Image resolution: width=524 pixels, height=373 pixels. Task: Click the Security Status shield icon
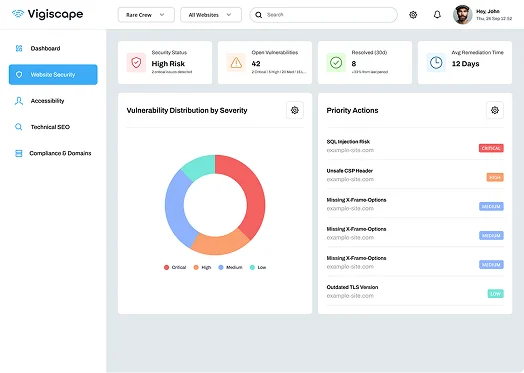pos(136,63)
